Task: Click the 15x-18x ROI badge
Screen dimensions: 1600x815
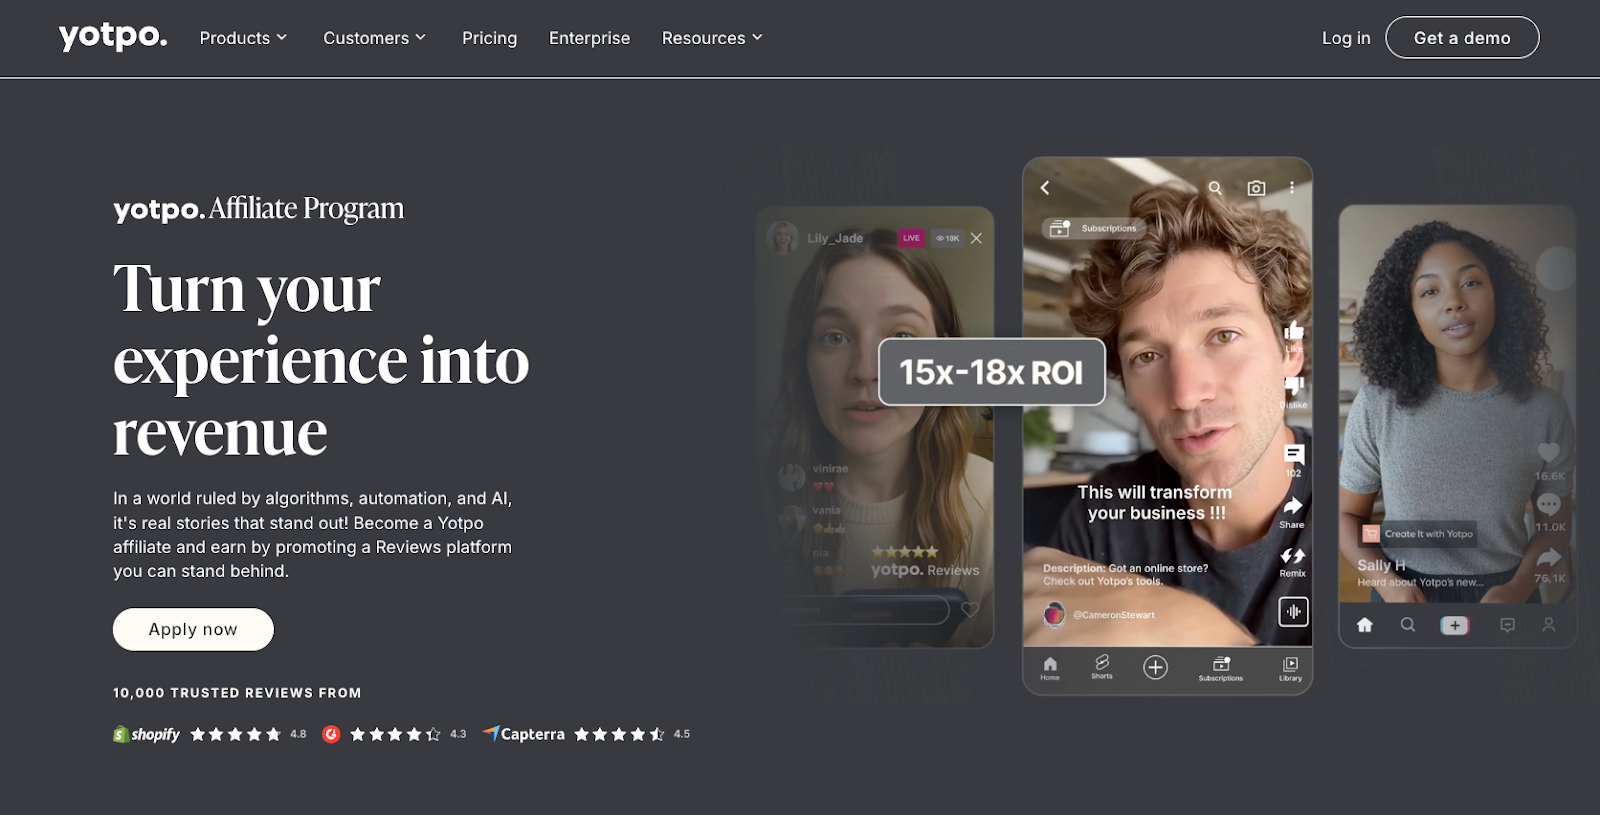Action: (x=992, y=372)
